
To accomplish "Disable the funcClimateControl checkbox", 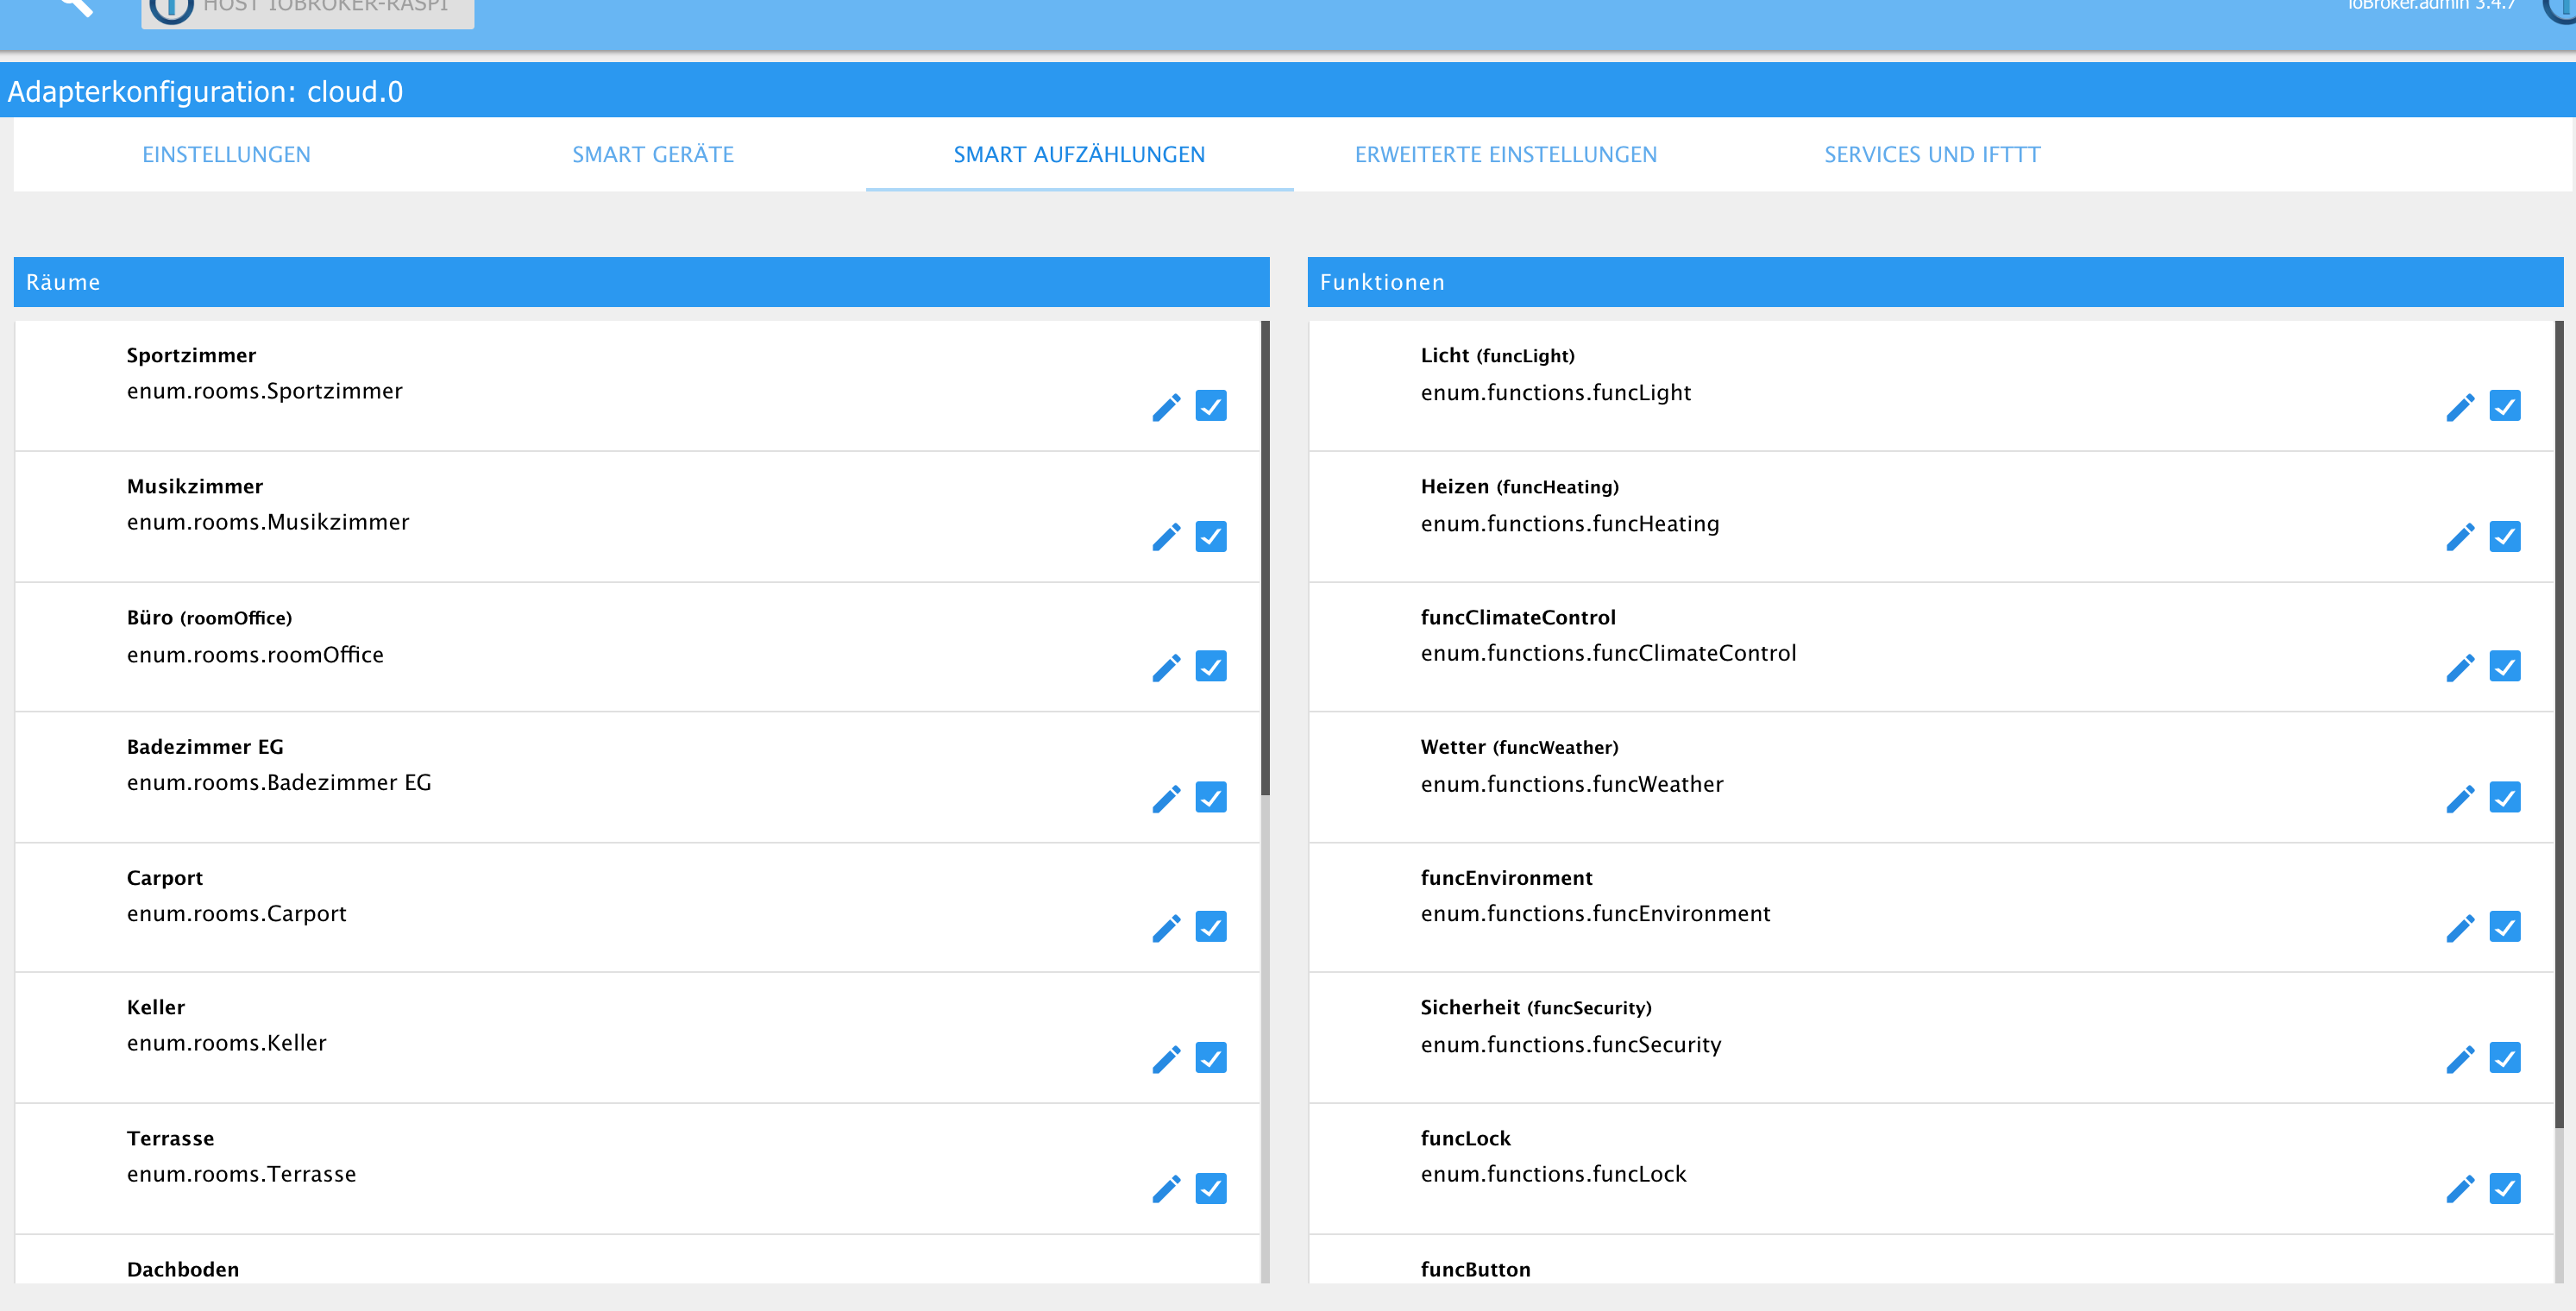I will point(2505,666).
